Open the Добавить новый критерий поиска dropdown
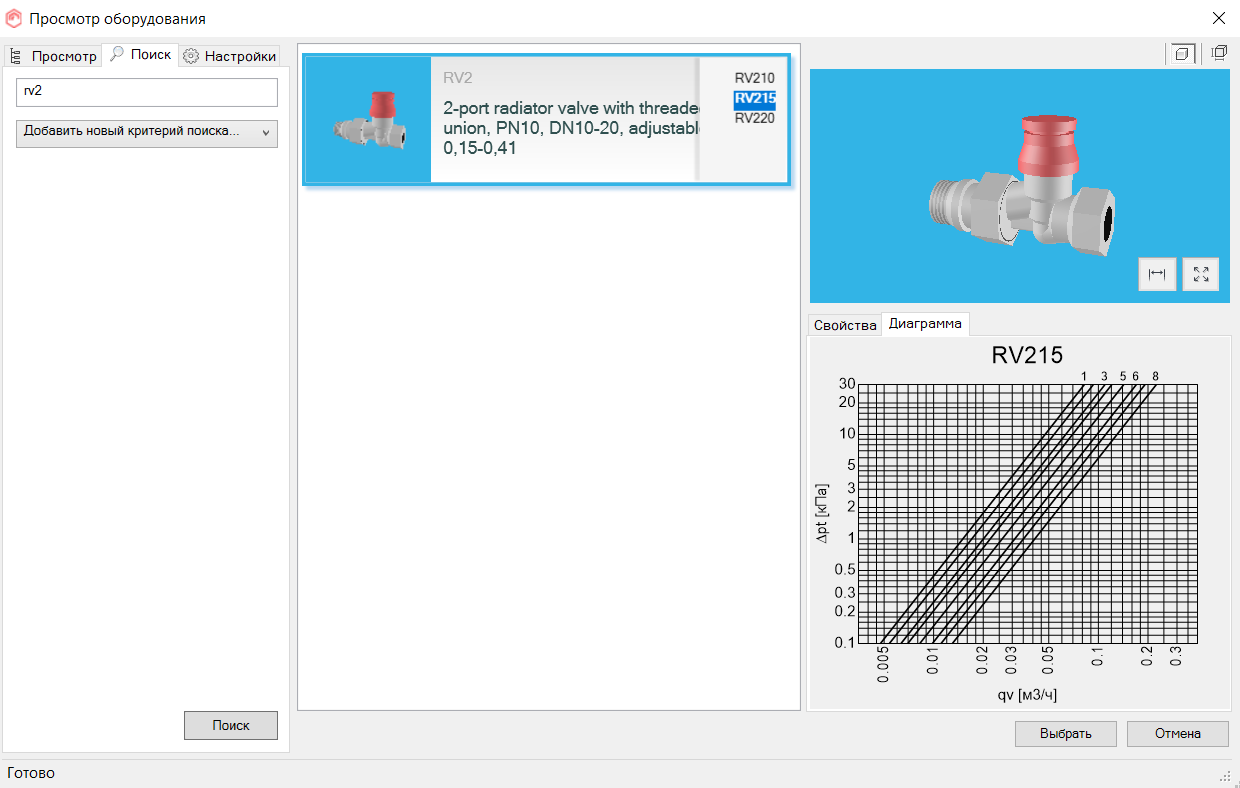Viewport: 1240px width, 788px height. [x=147, y=133]
